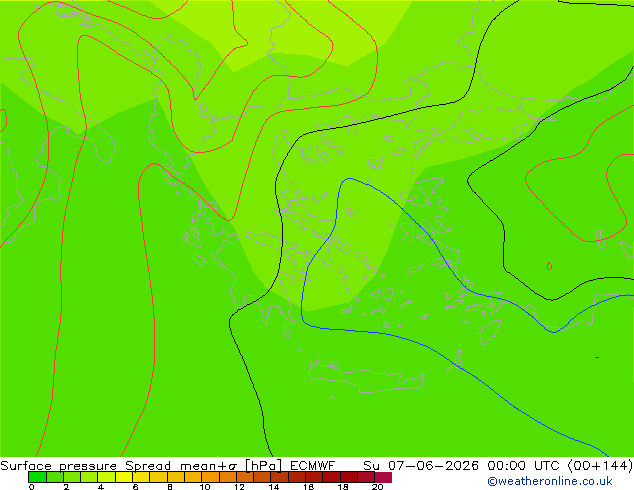The height and width of the screenshot is (490, 634).
Task: Click the 12–13 hPa legend swatch
Action: [x=245, y=477]
